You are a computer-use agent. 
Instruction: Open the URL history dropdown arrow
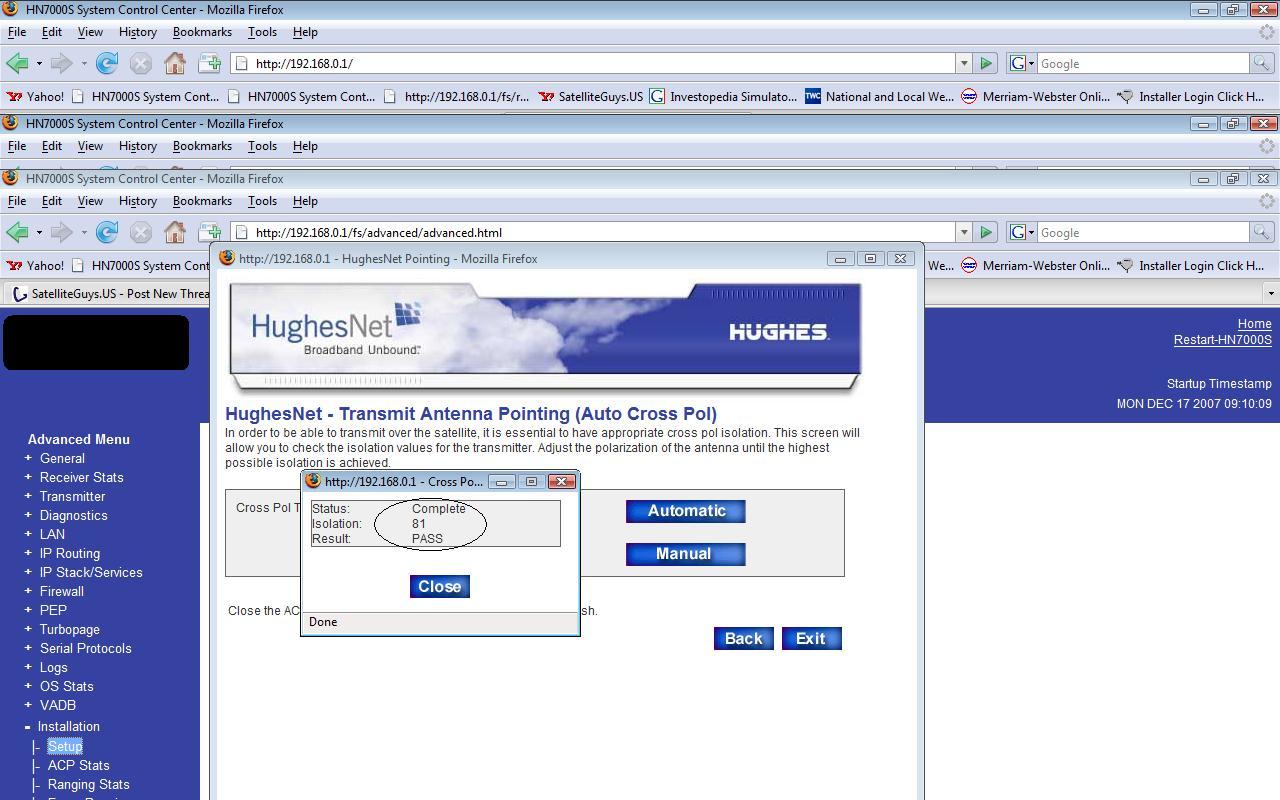tap(964, 63)
